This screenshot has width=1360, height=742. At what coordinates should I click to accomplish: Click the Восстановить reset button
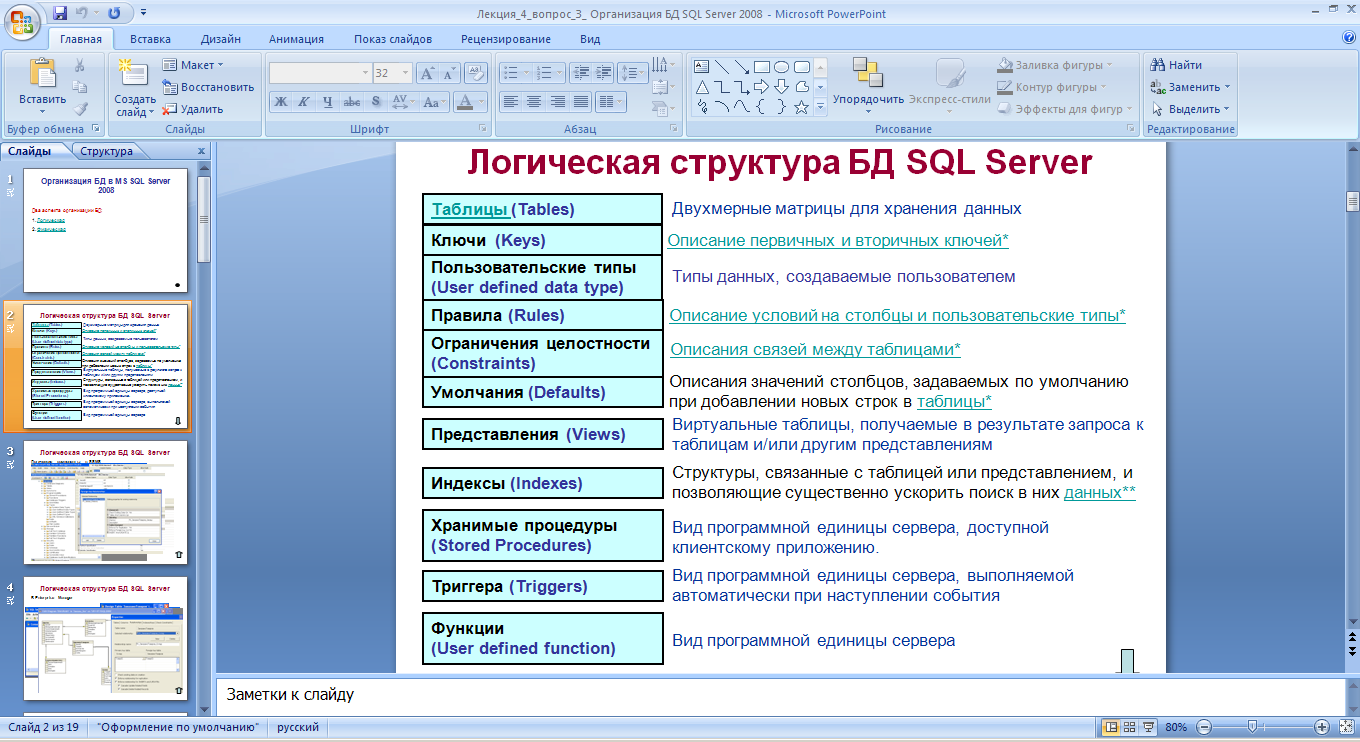point(208,87)
